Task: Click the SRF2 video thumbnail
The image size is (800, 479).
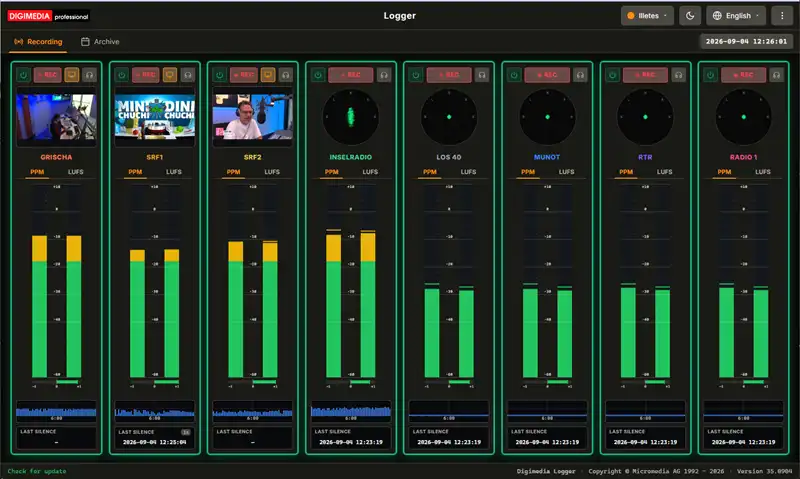Action: [x=253, y=117]
